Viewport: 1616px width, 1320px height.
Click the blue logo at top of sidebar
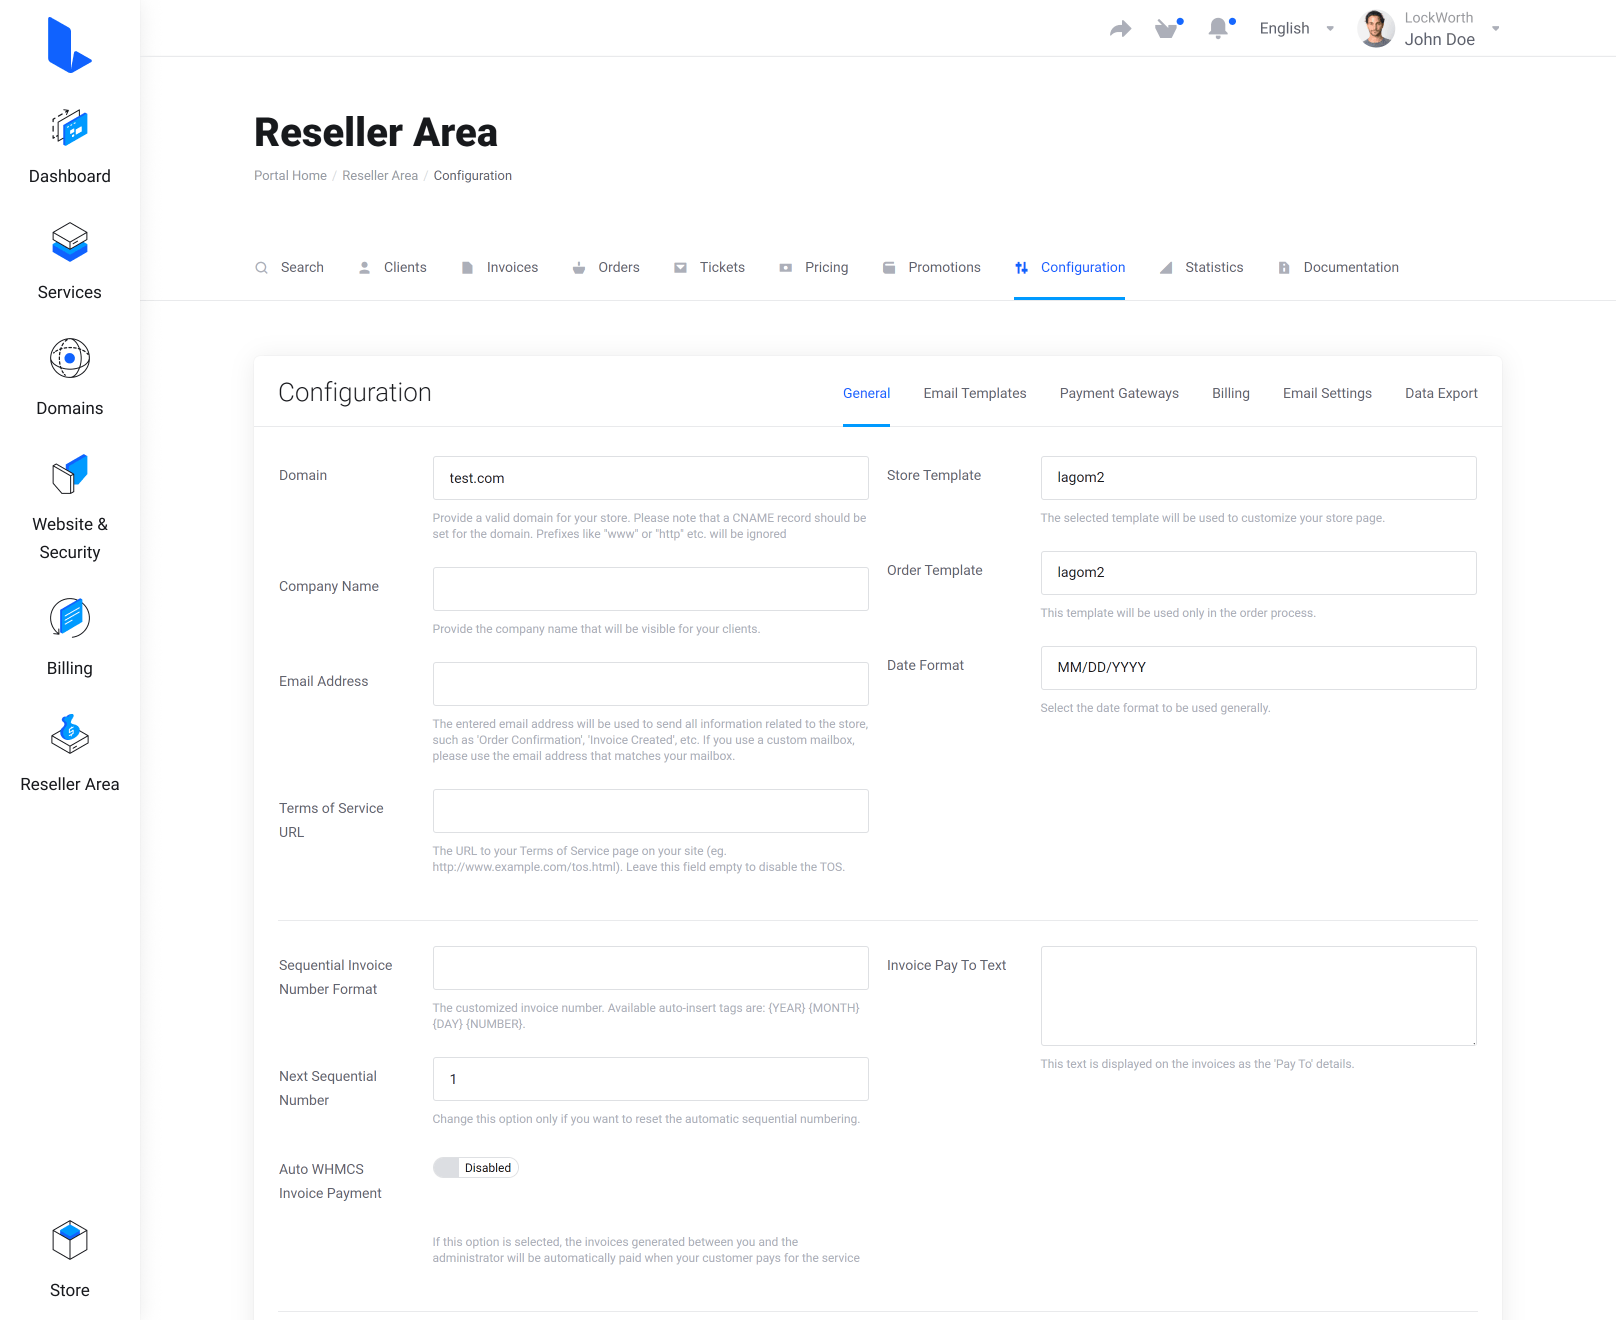tap(70, 45)
